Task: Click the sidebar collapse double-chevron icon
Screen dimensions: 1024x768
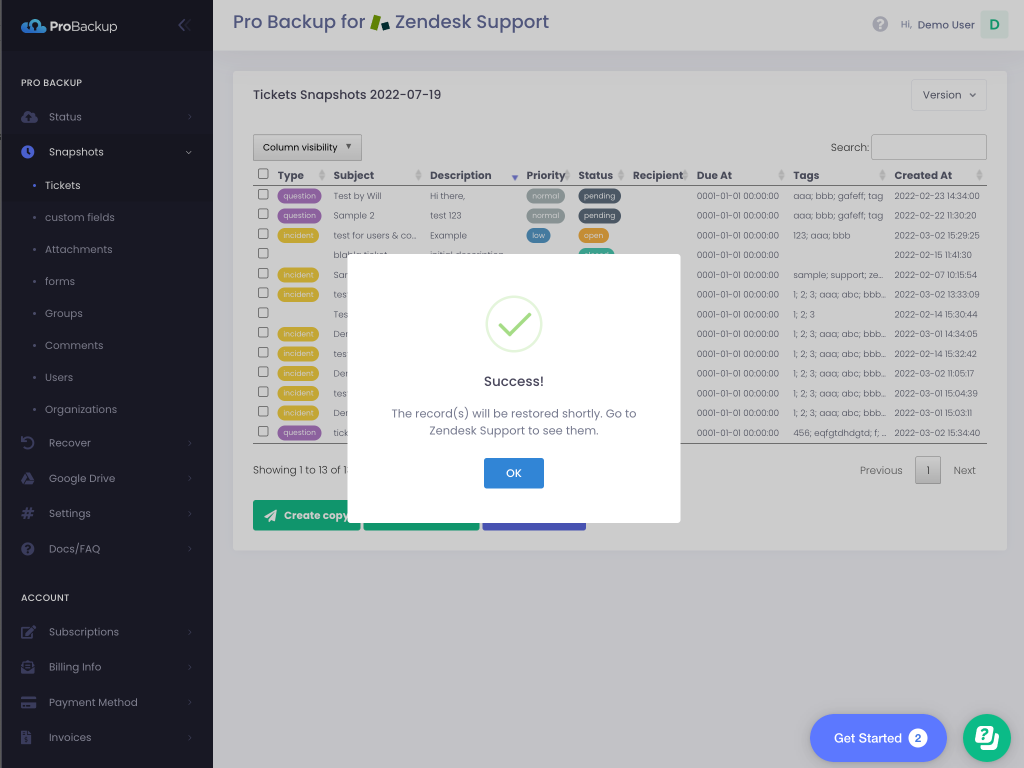Action: point(183,26)
